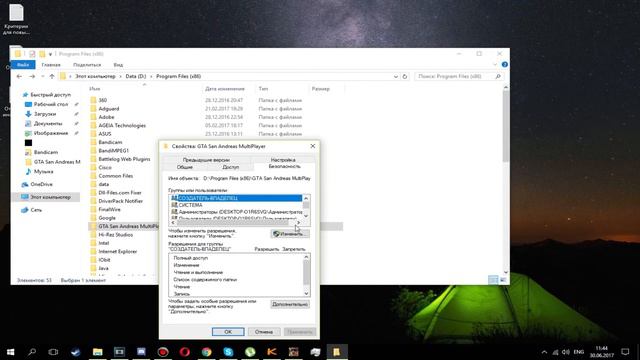Click the Explorer search magnifier icon
The height and width of the screenshot is (360, 640).
[498, 76]
